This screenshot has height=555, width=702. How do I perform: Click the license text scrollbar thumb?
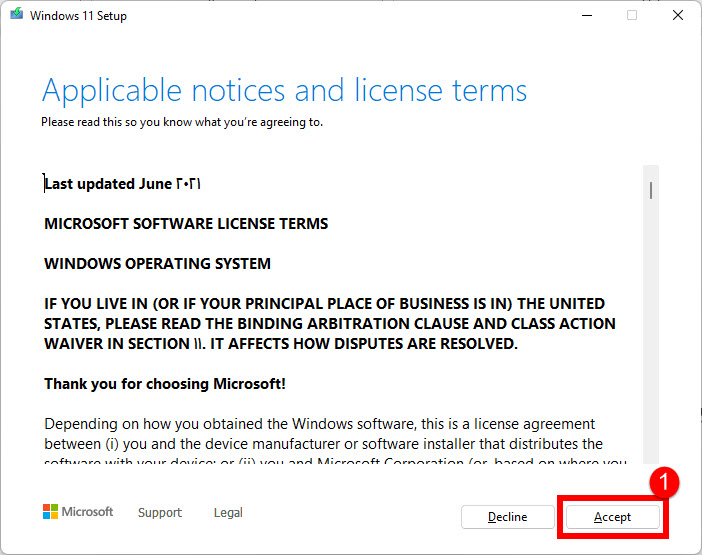click(651, 190)
